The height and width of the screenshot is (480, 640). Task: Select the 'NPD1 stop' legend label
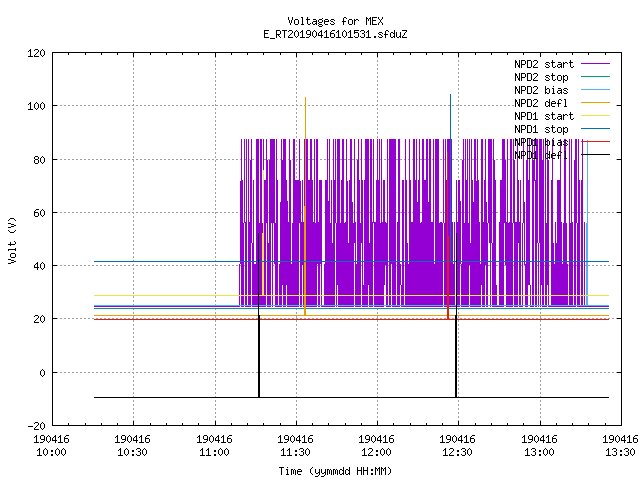pyautogui.click(x=541, y=129)
